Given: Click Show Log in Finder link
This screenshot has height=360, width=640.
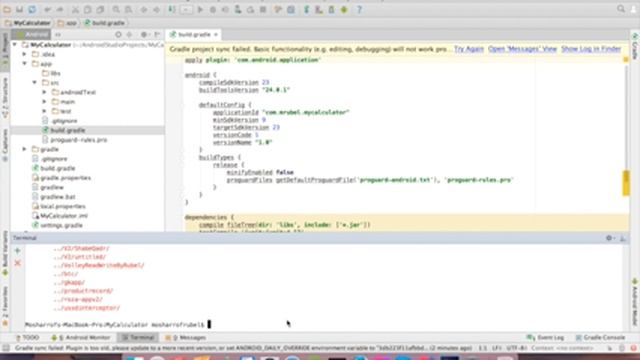Looking at the screenshot, I should [x=591, y=49].
